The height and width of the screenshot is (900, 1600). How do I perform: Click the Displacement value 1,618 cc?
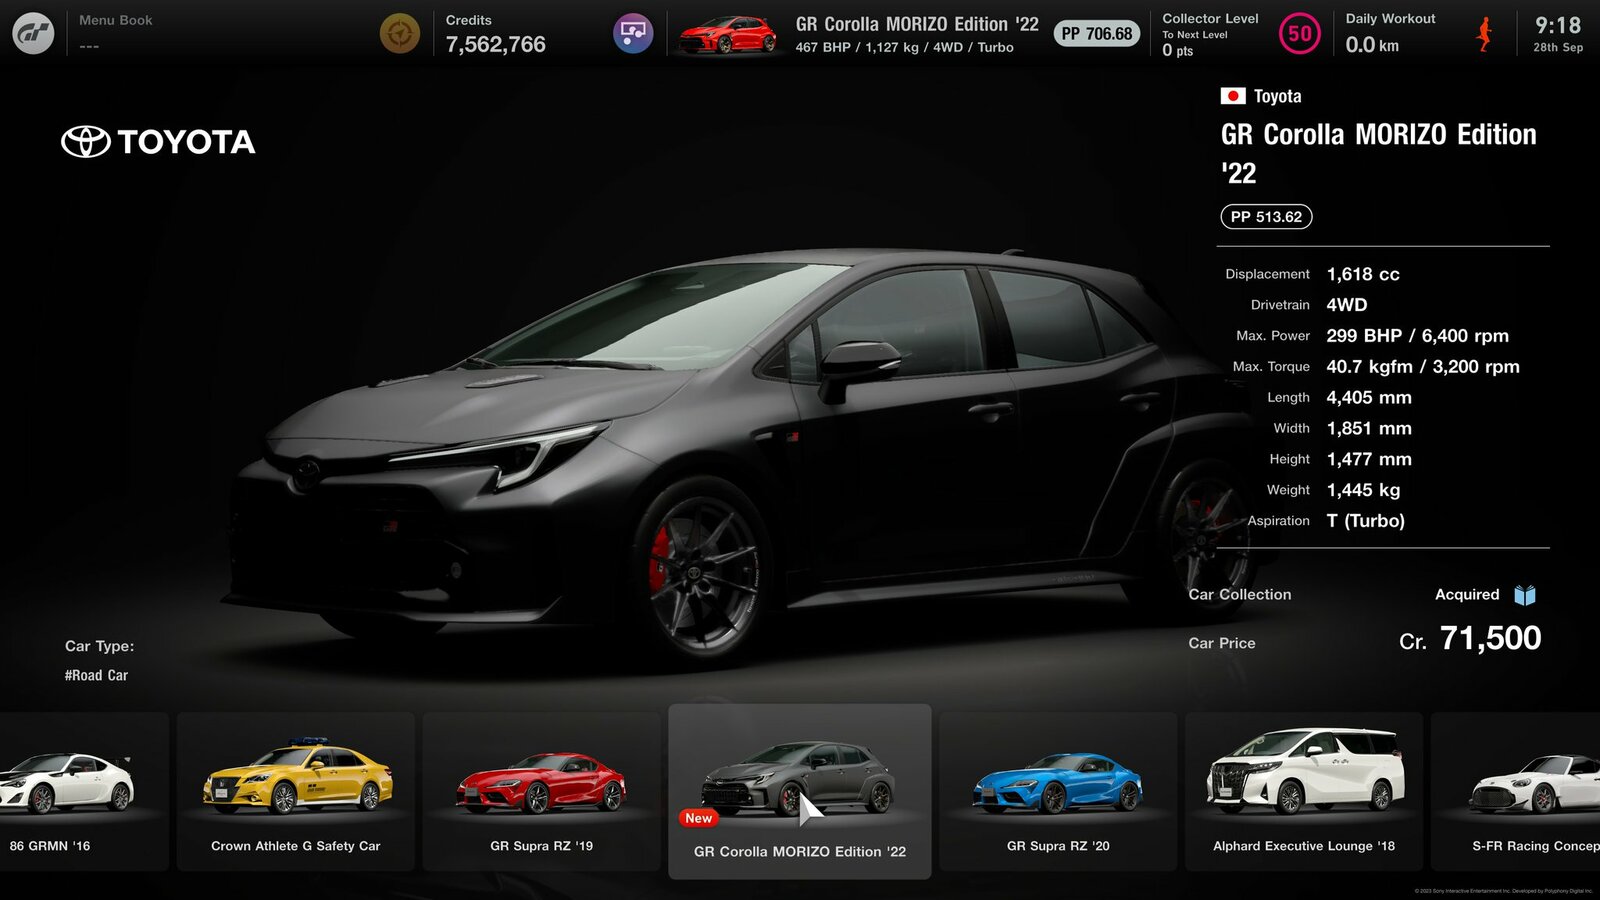click(1363, 274)
